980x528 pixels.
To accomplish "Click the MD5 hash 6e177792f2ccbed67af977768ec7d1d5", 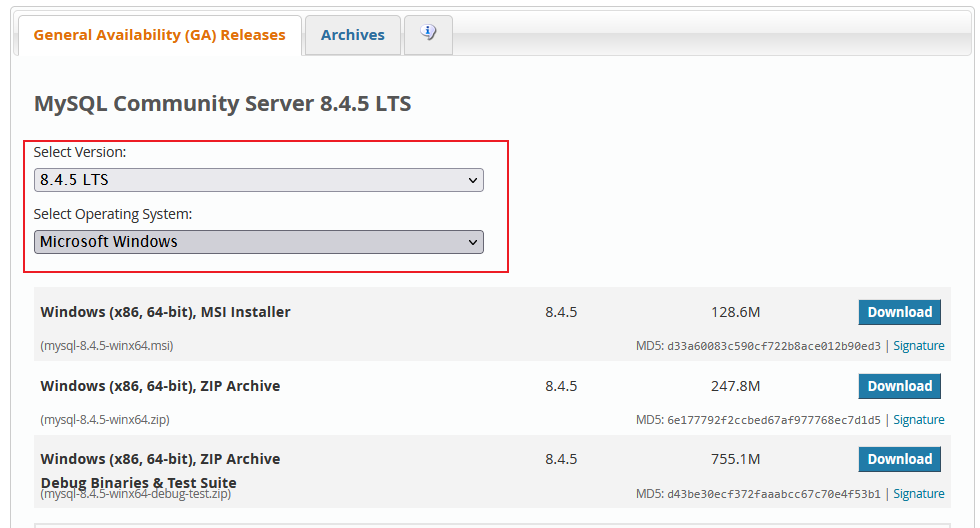I will click(774, 420).
